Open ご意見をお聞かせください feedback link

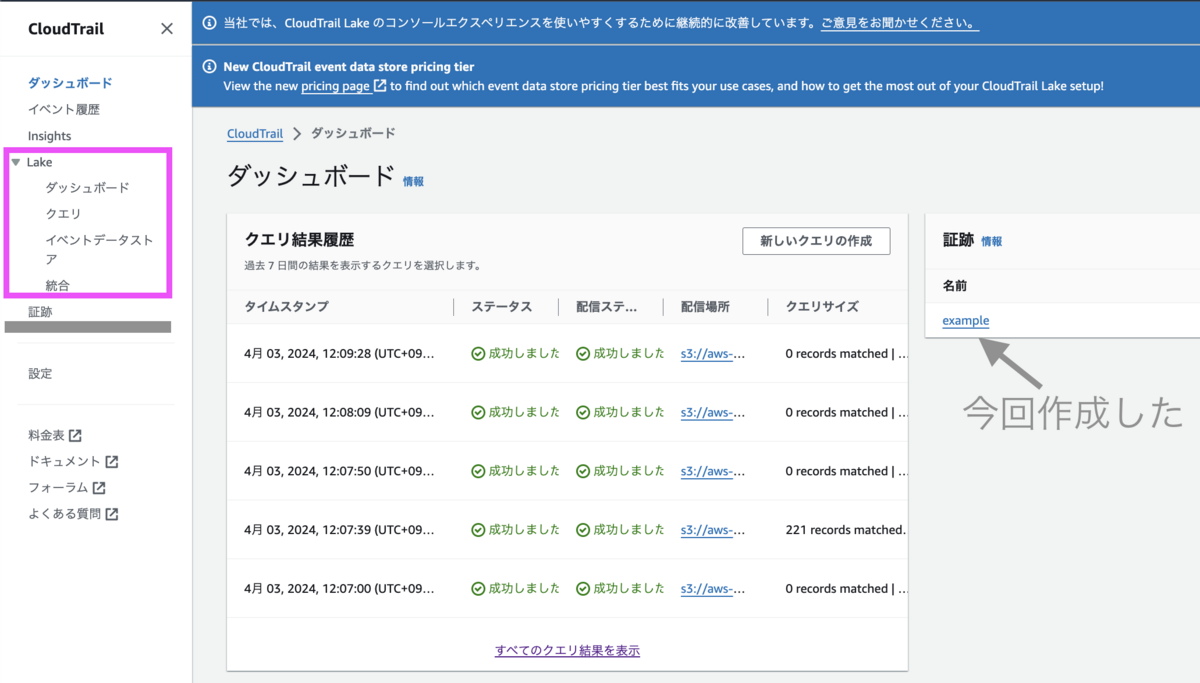(899, 22)
